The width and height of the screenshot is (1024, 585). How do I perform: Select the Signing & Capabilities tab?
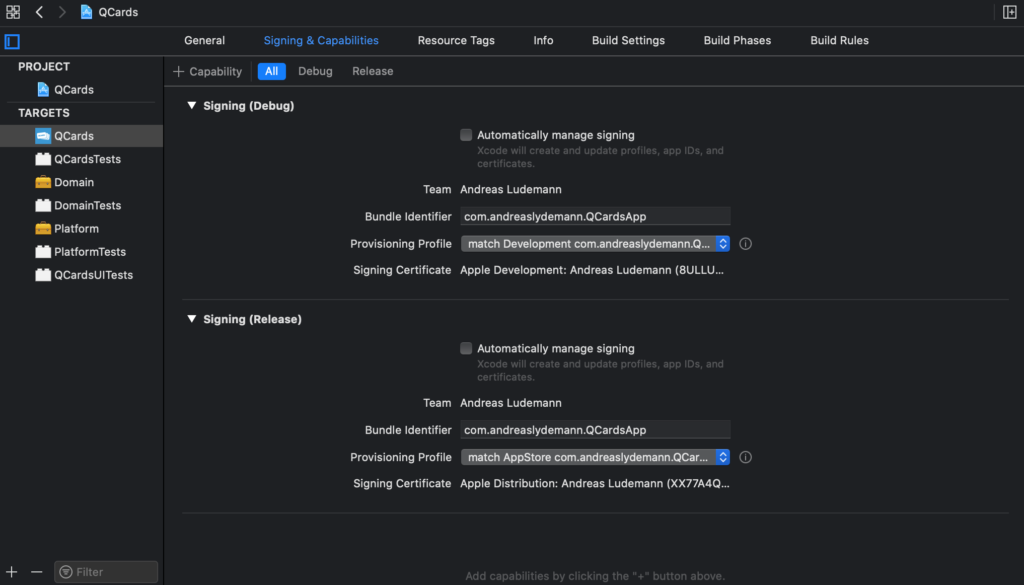coord(321,40)
